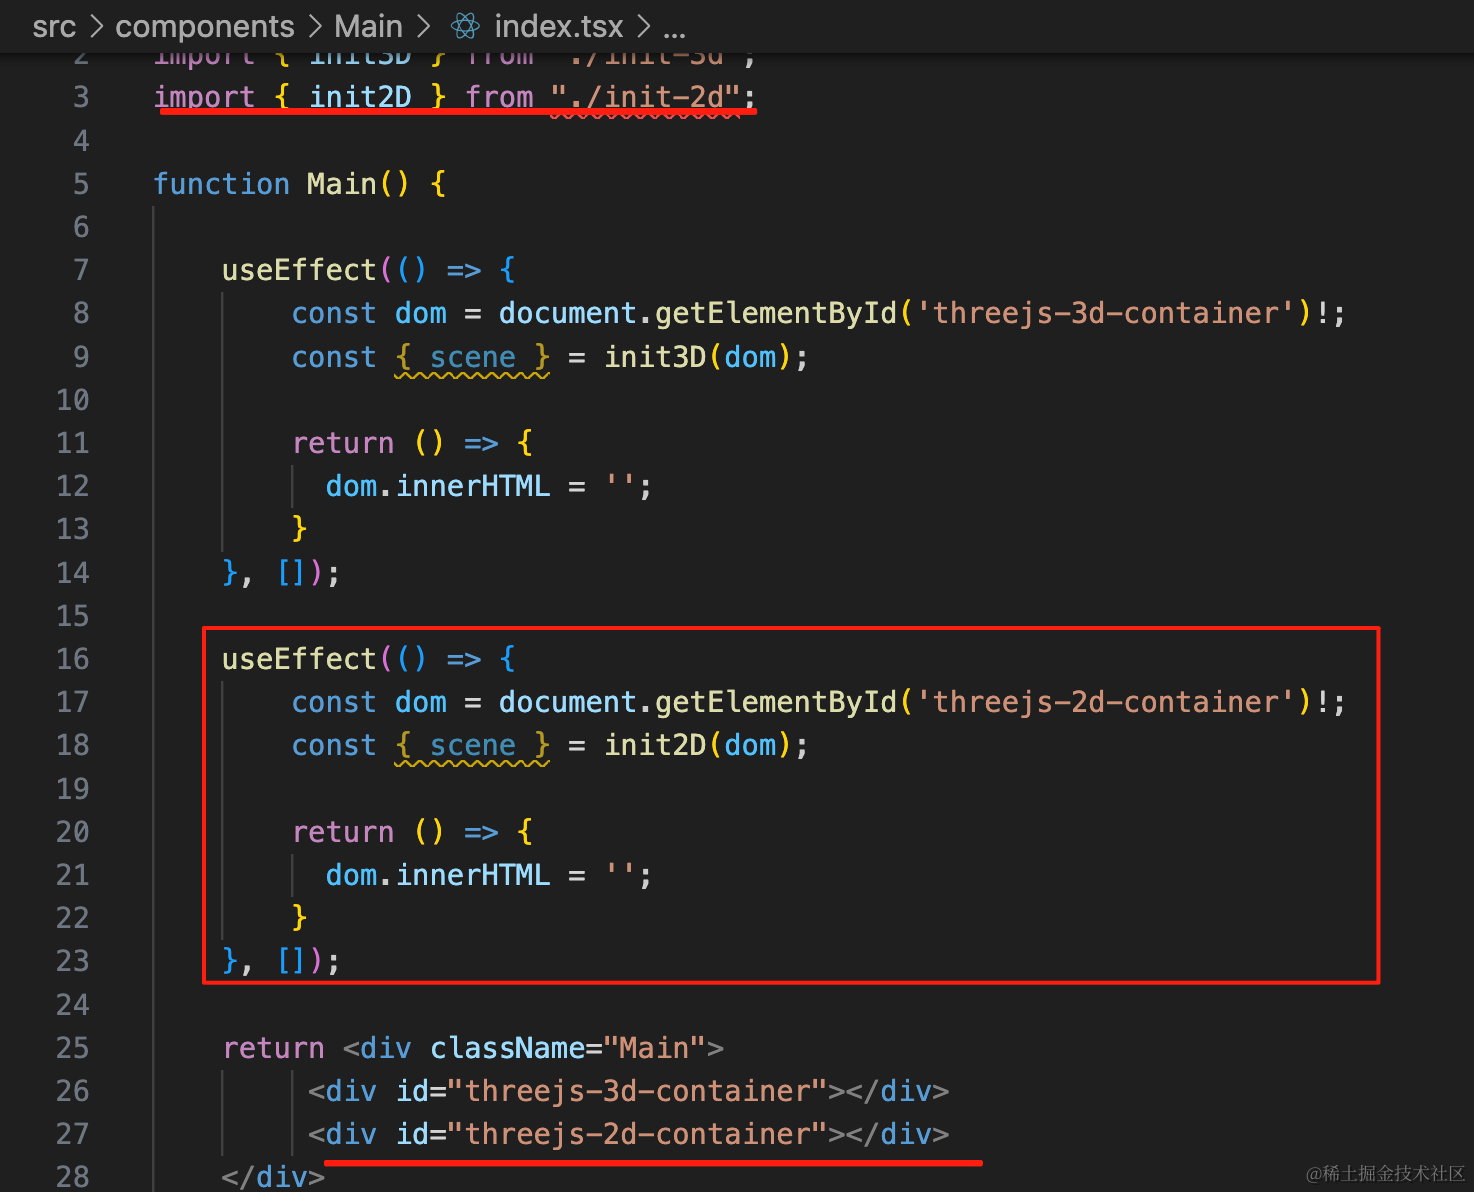Open the 'Main' folder breadcrumb segment
The width and height of the screenshot is (1474, 1192).
tap(368, 27)
